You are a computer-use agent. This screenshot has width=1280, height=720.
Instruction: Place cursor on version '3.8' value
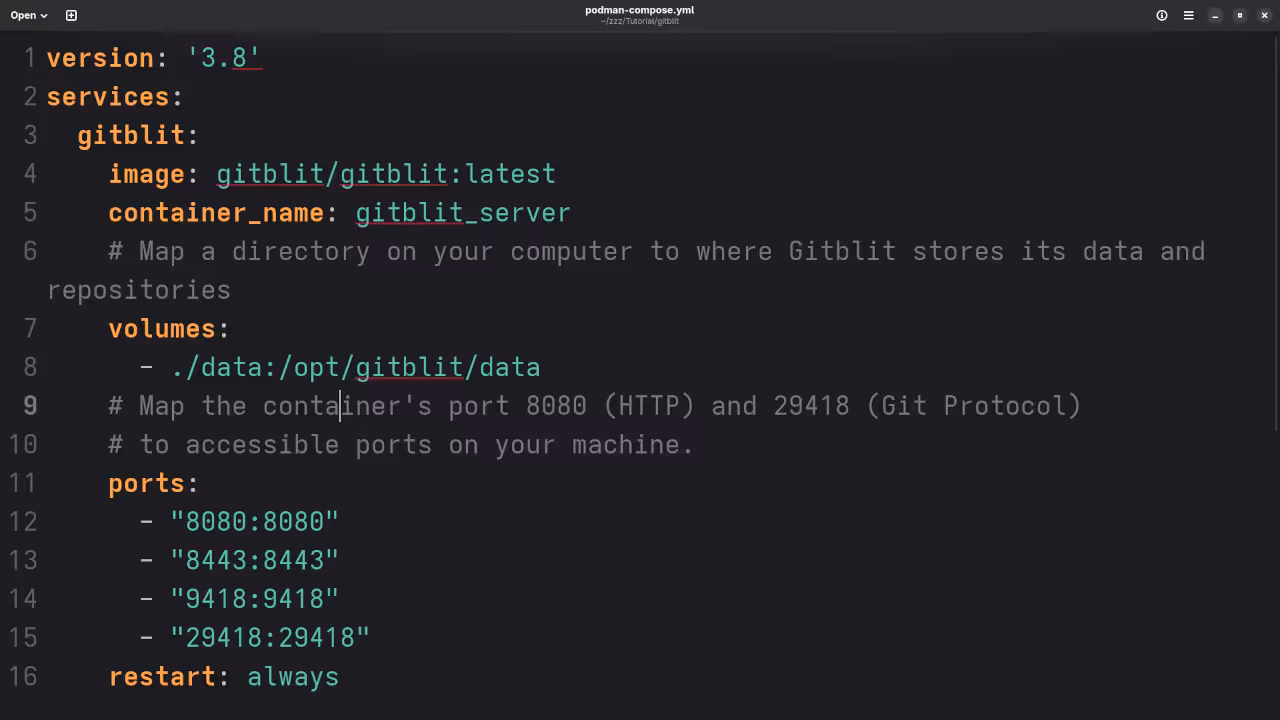pyautogui.click(x=224, y=58)
